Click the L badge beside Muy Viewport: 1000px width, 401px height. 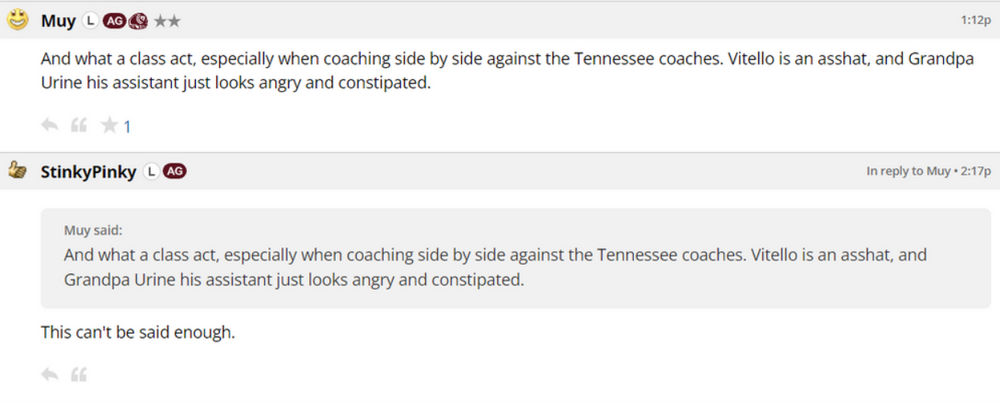[x=90, y=20]
